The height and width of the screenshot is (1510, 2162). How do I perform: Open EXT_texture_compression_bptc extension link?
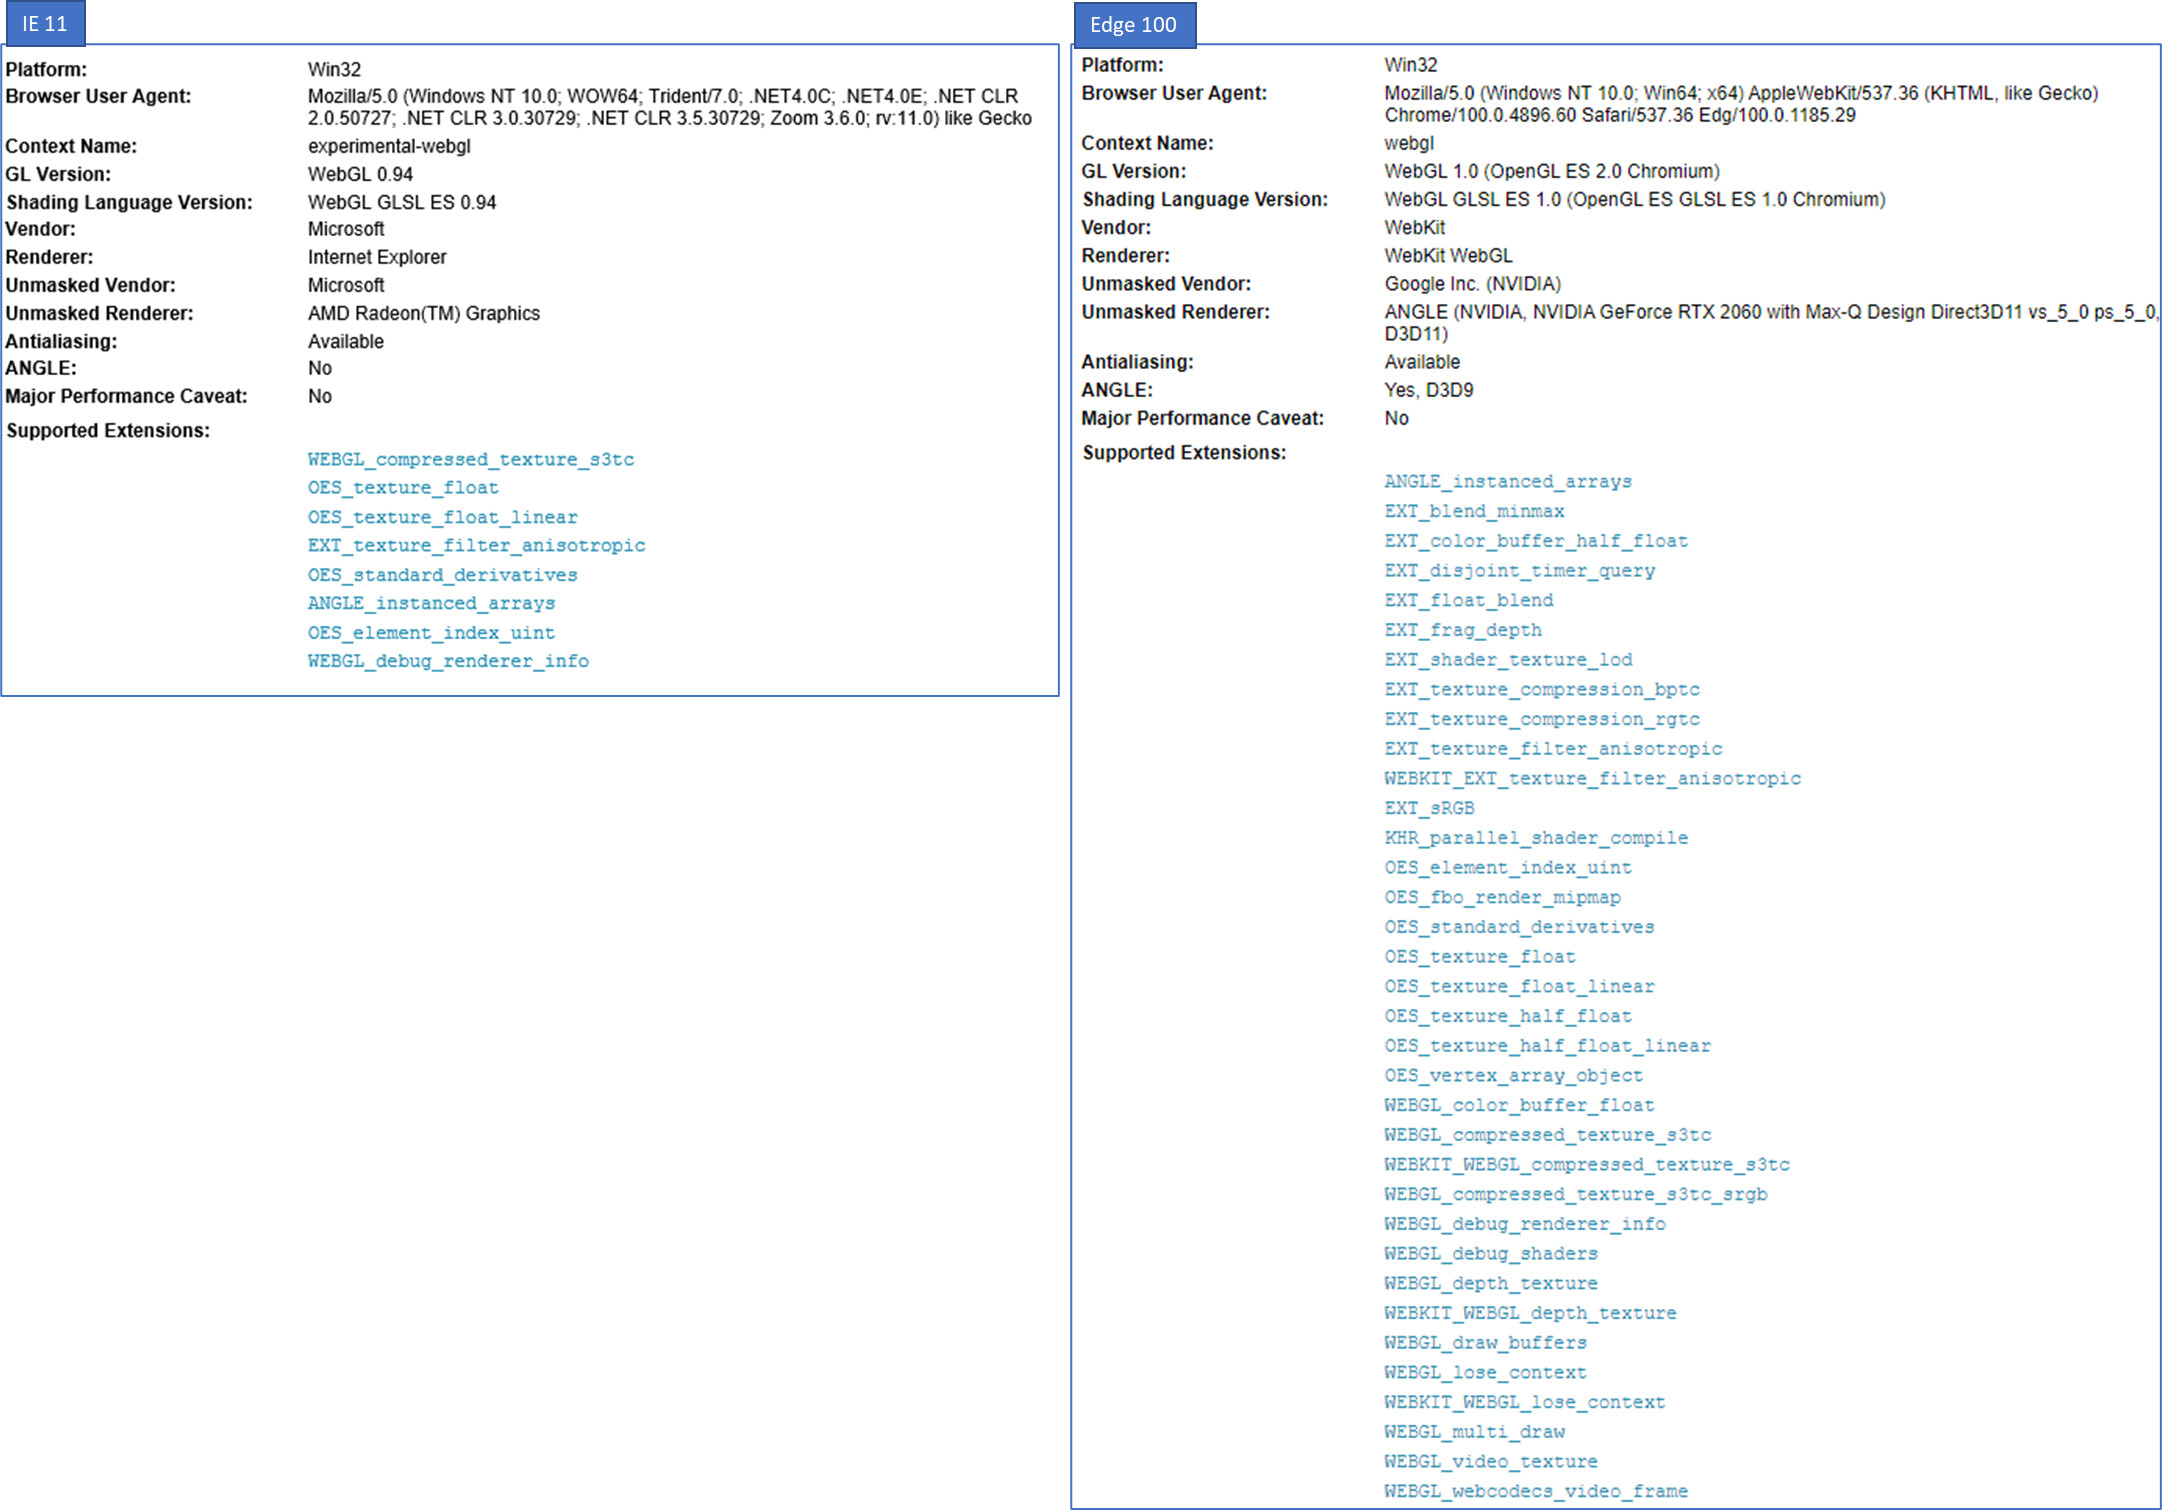coord(1541,689)
